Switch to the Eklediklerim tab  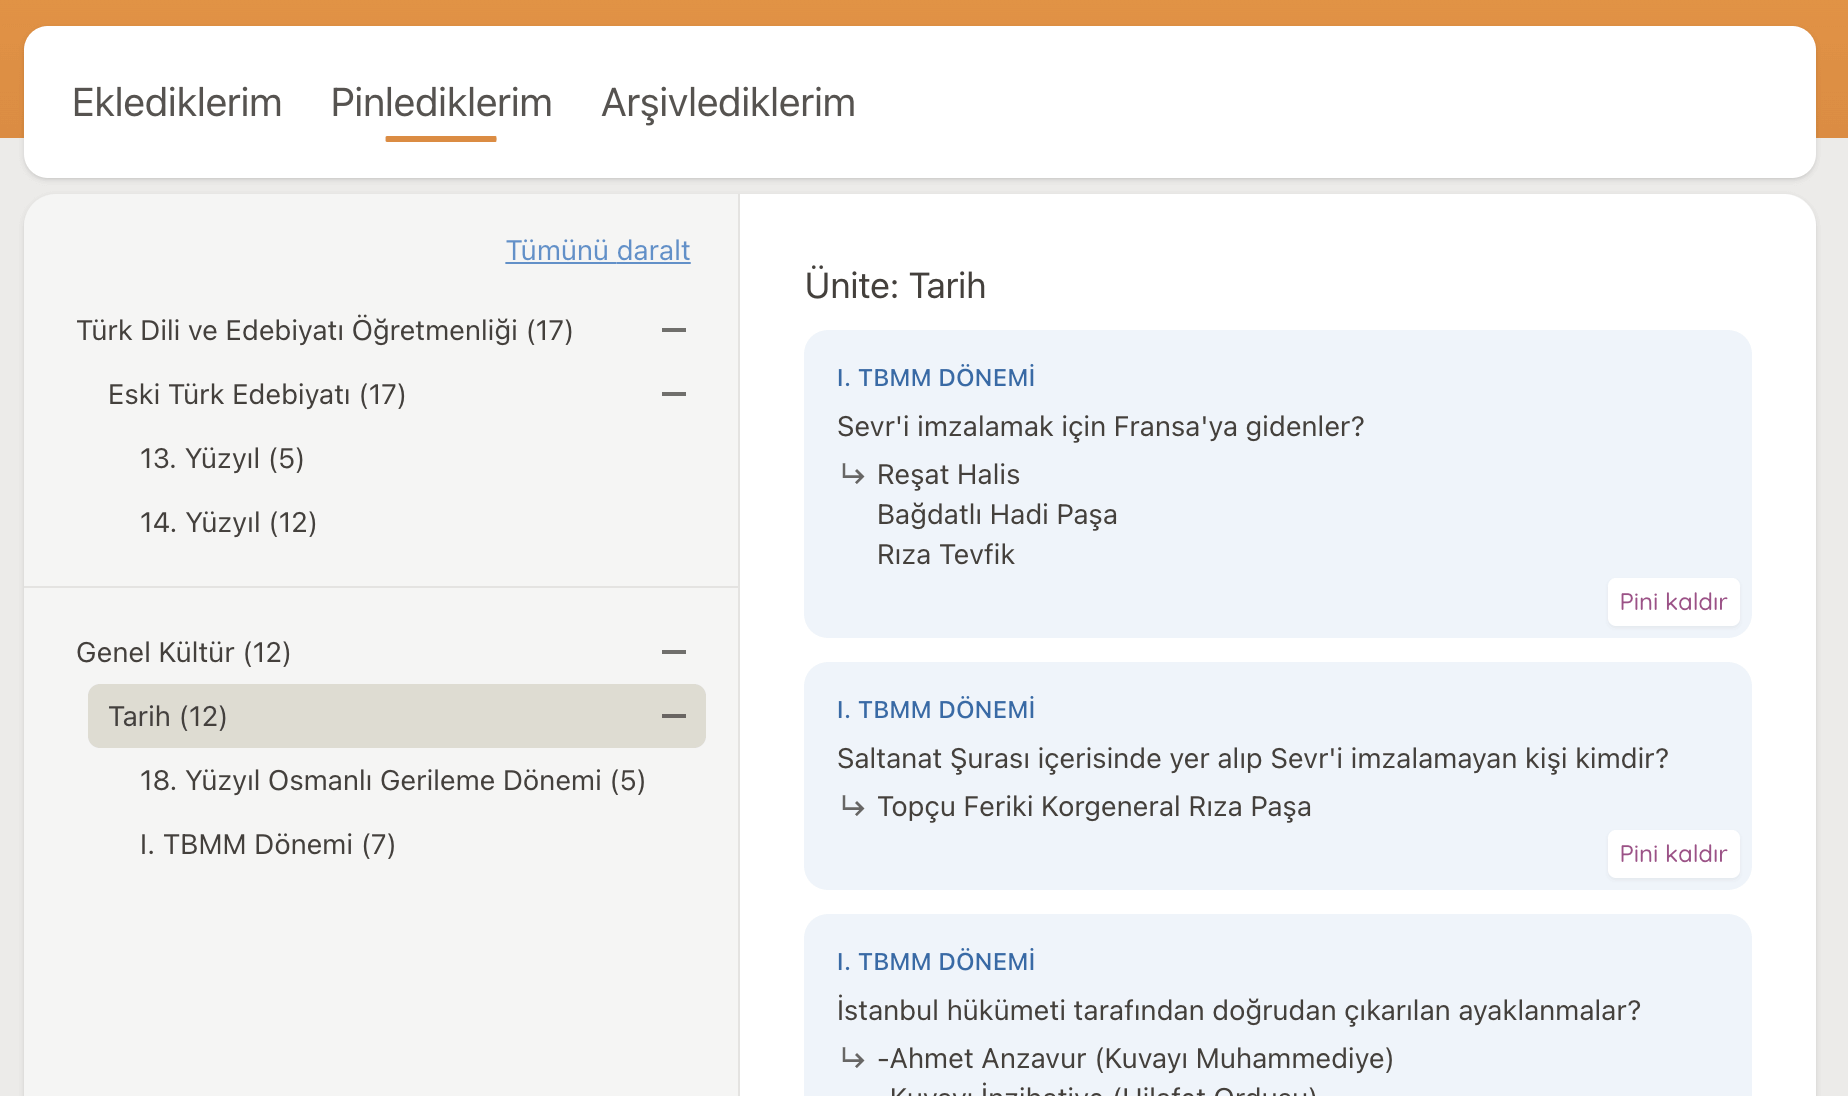click(x=177, y=103)
